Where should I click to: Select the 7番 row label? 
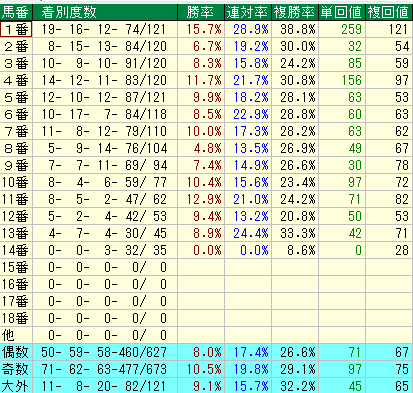[16, 131]
